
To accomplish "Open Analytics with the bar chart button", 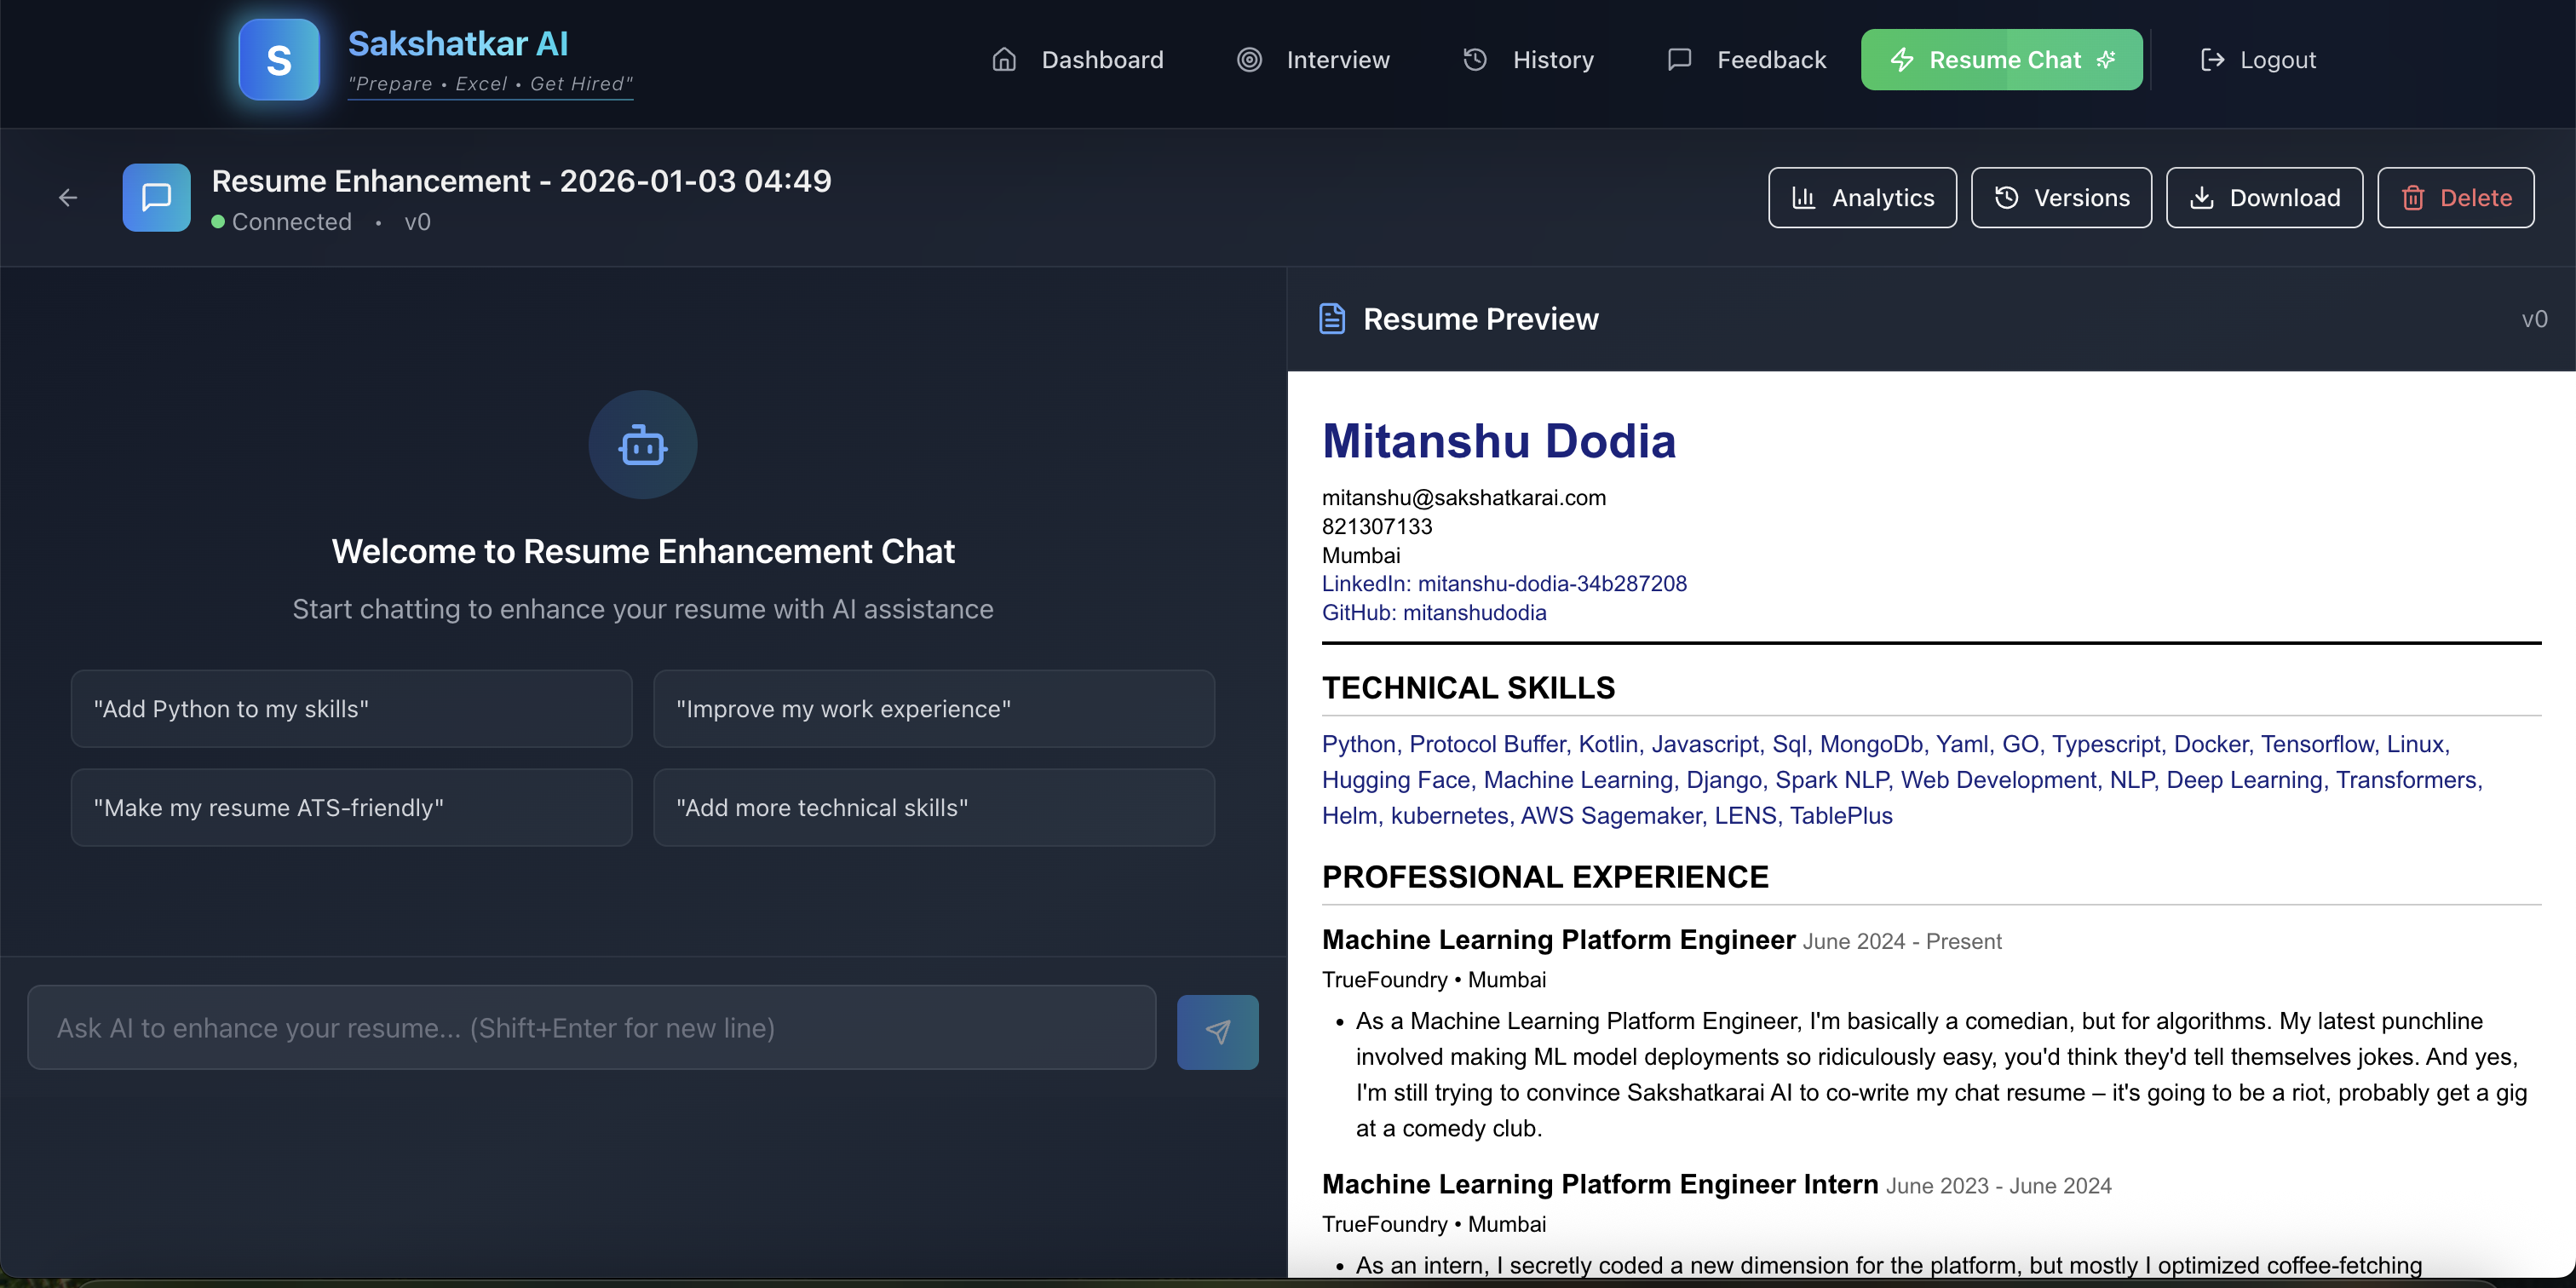I will (1862, 198).
